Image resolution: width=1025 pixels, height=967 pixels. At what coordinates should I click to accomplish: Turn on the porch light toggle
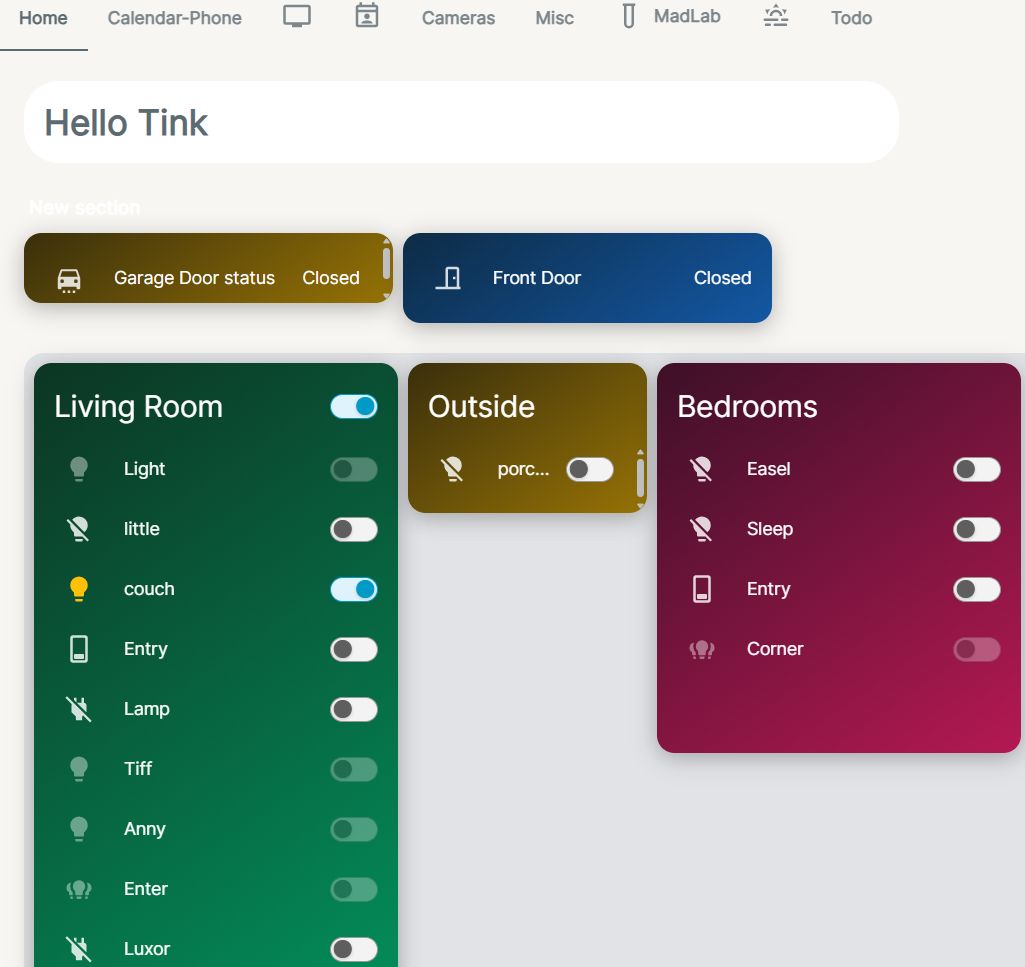point(590,469)
